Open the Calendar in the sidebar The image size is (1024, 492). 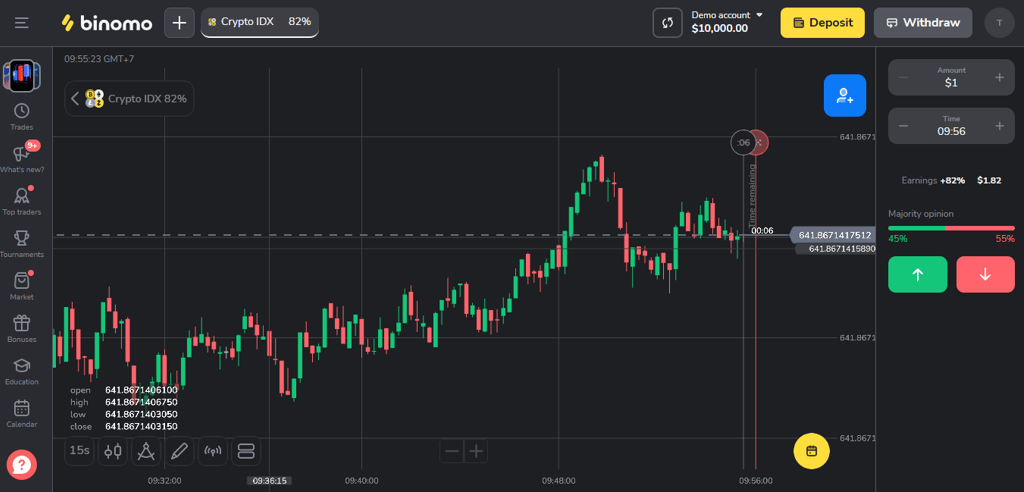[22, 414]
